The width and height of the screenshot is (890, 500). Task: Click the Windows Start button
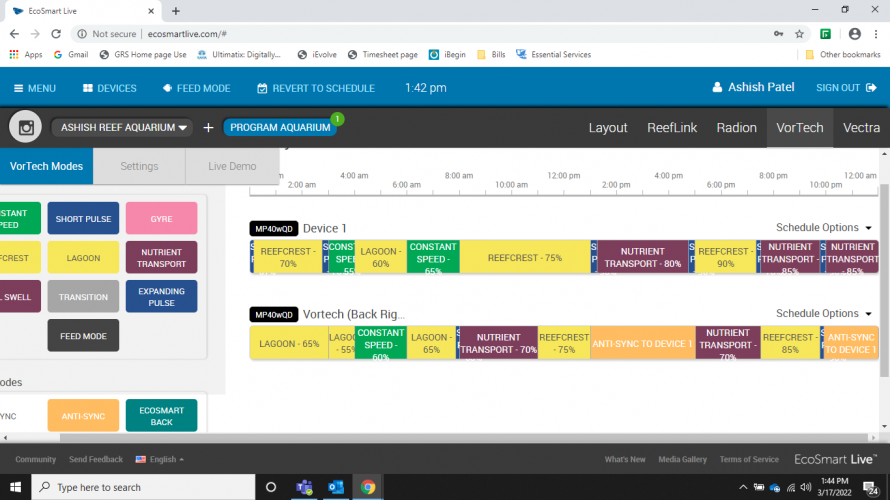click(x=15, y=487)
